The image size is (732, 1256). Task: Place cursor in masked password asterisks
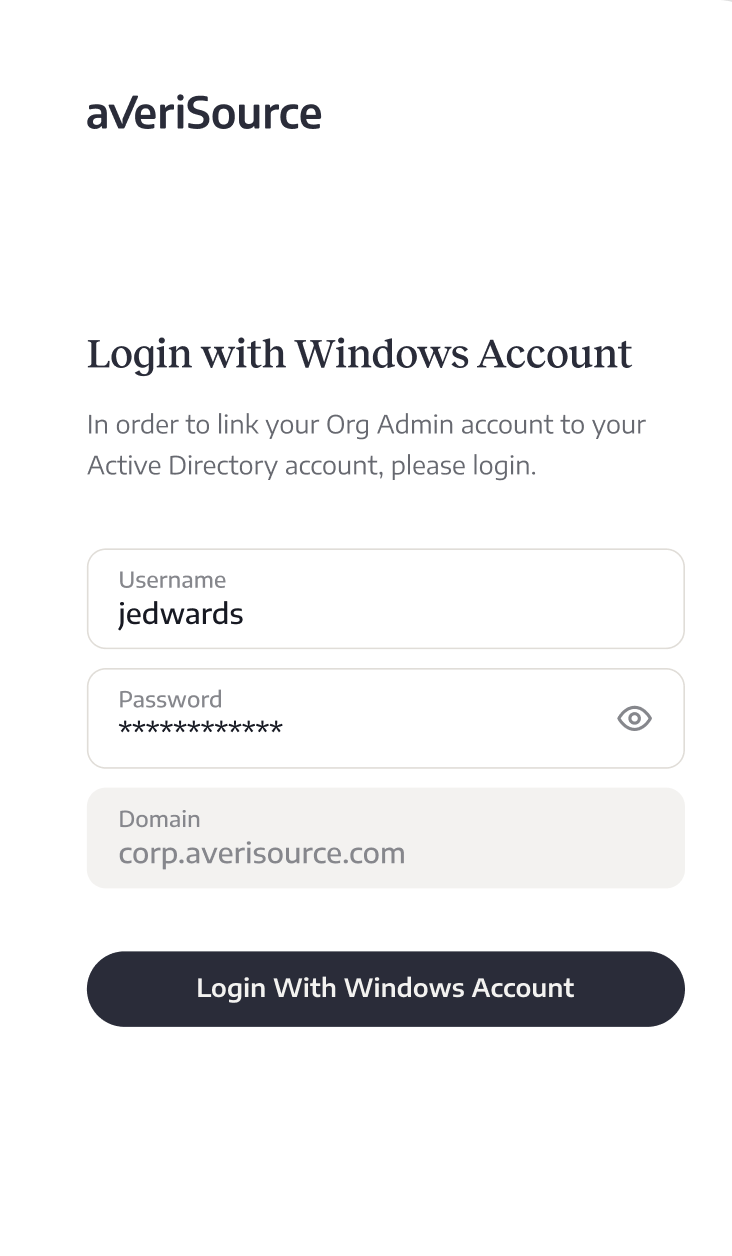(200, 728)
